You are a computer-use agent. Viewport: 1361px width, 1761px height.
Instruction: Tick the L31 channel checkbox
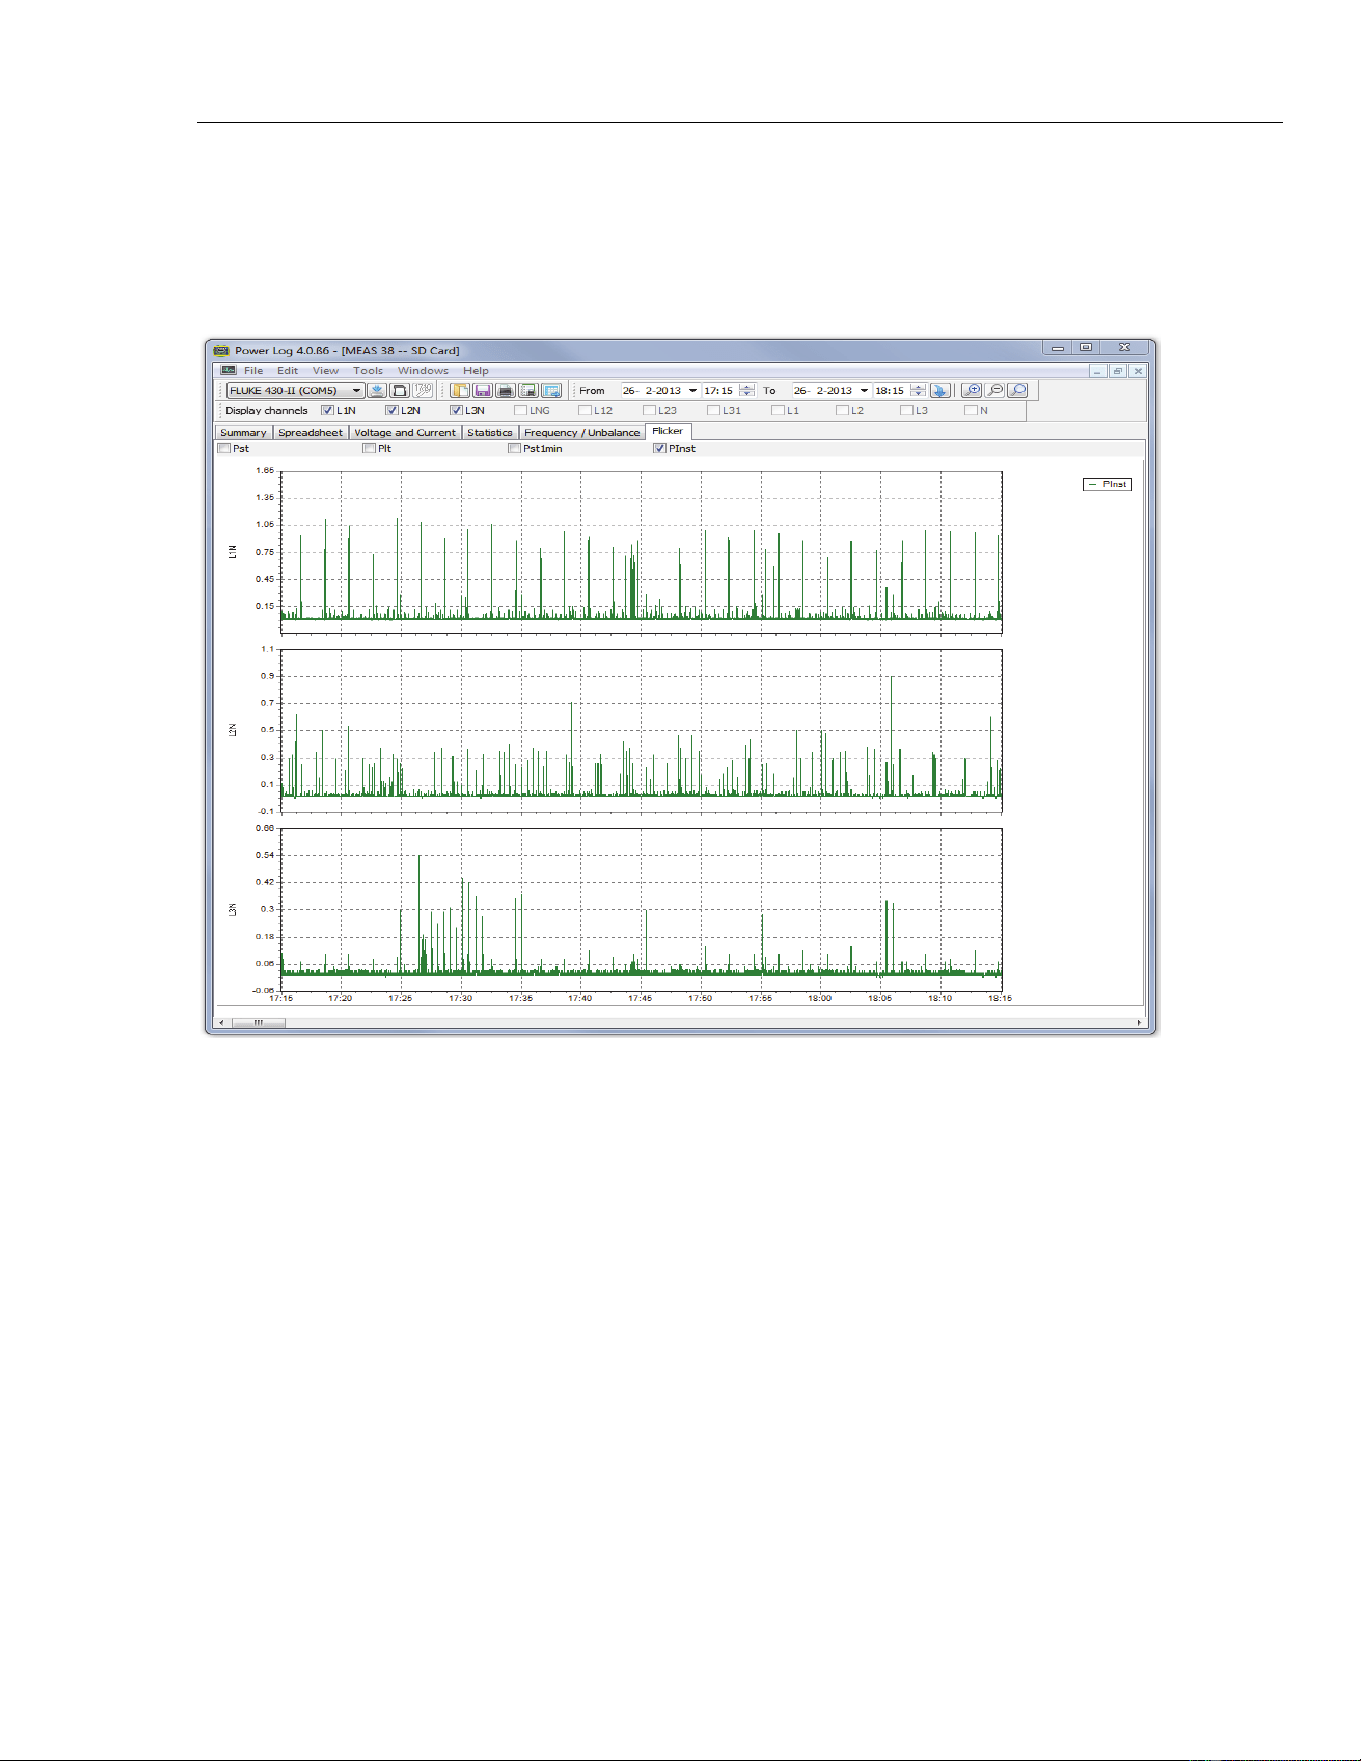713,410
